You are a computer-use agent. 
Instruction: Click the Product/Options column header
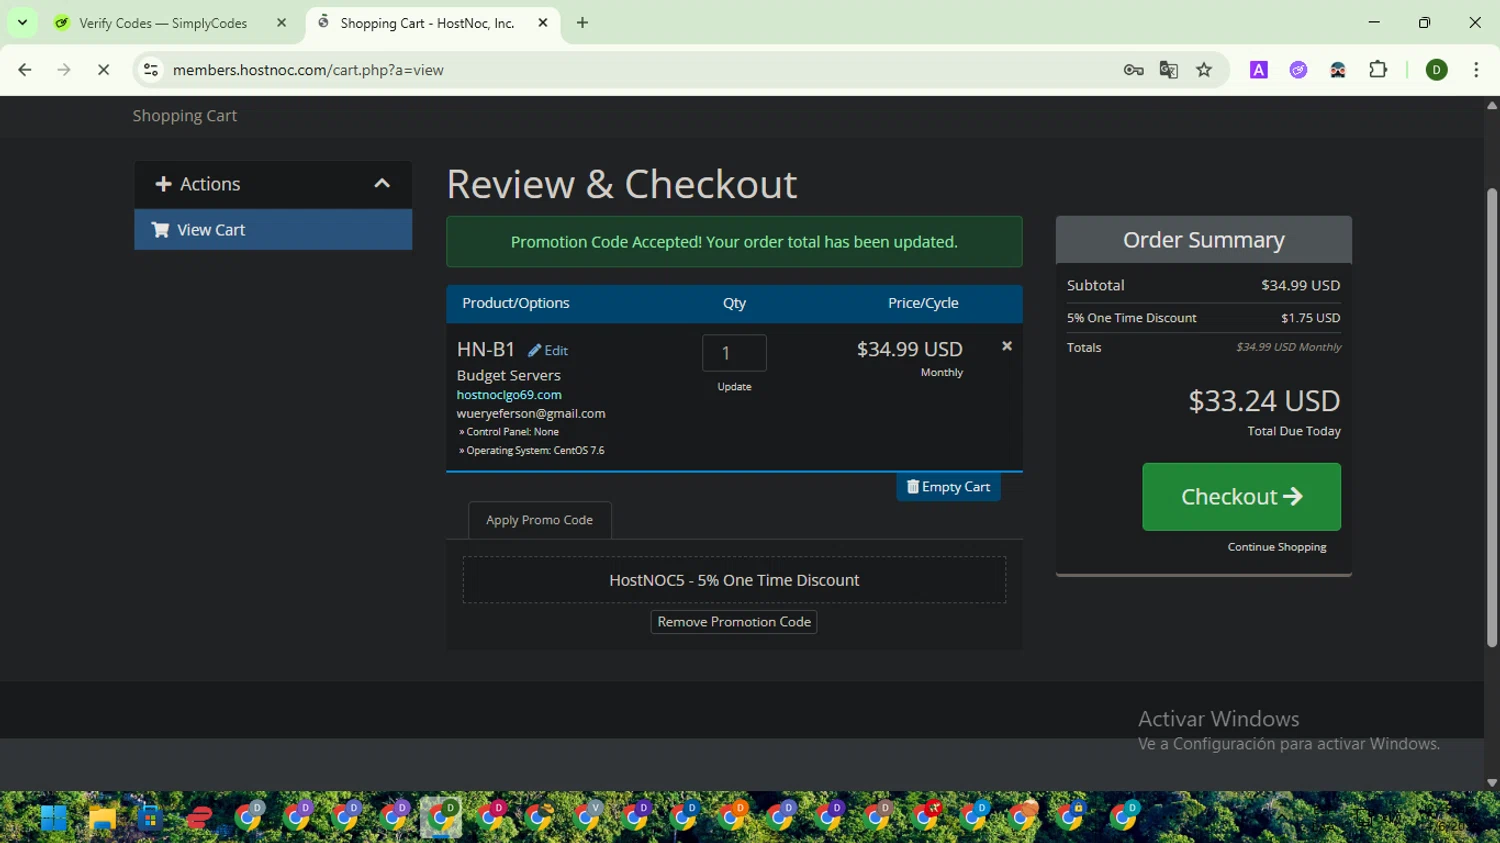coord(516,303)
